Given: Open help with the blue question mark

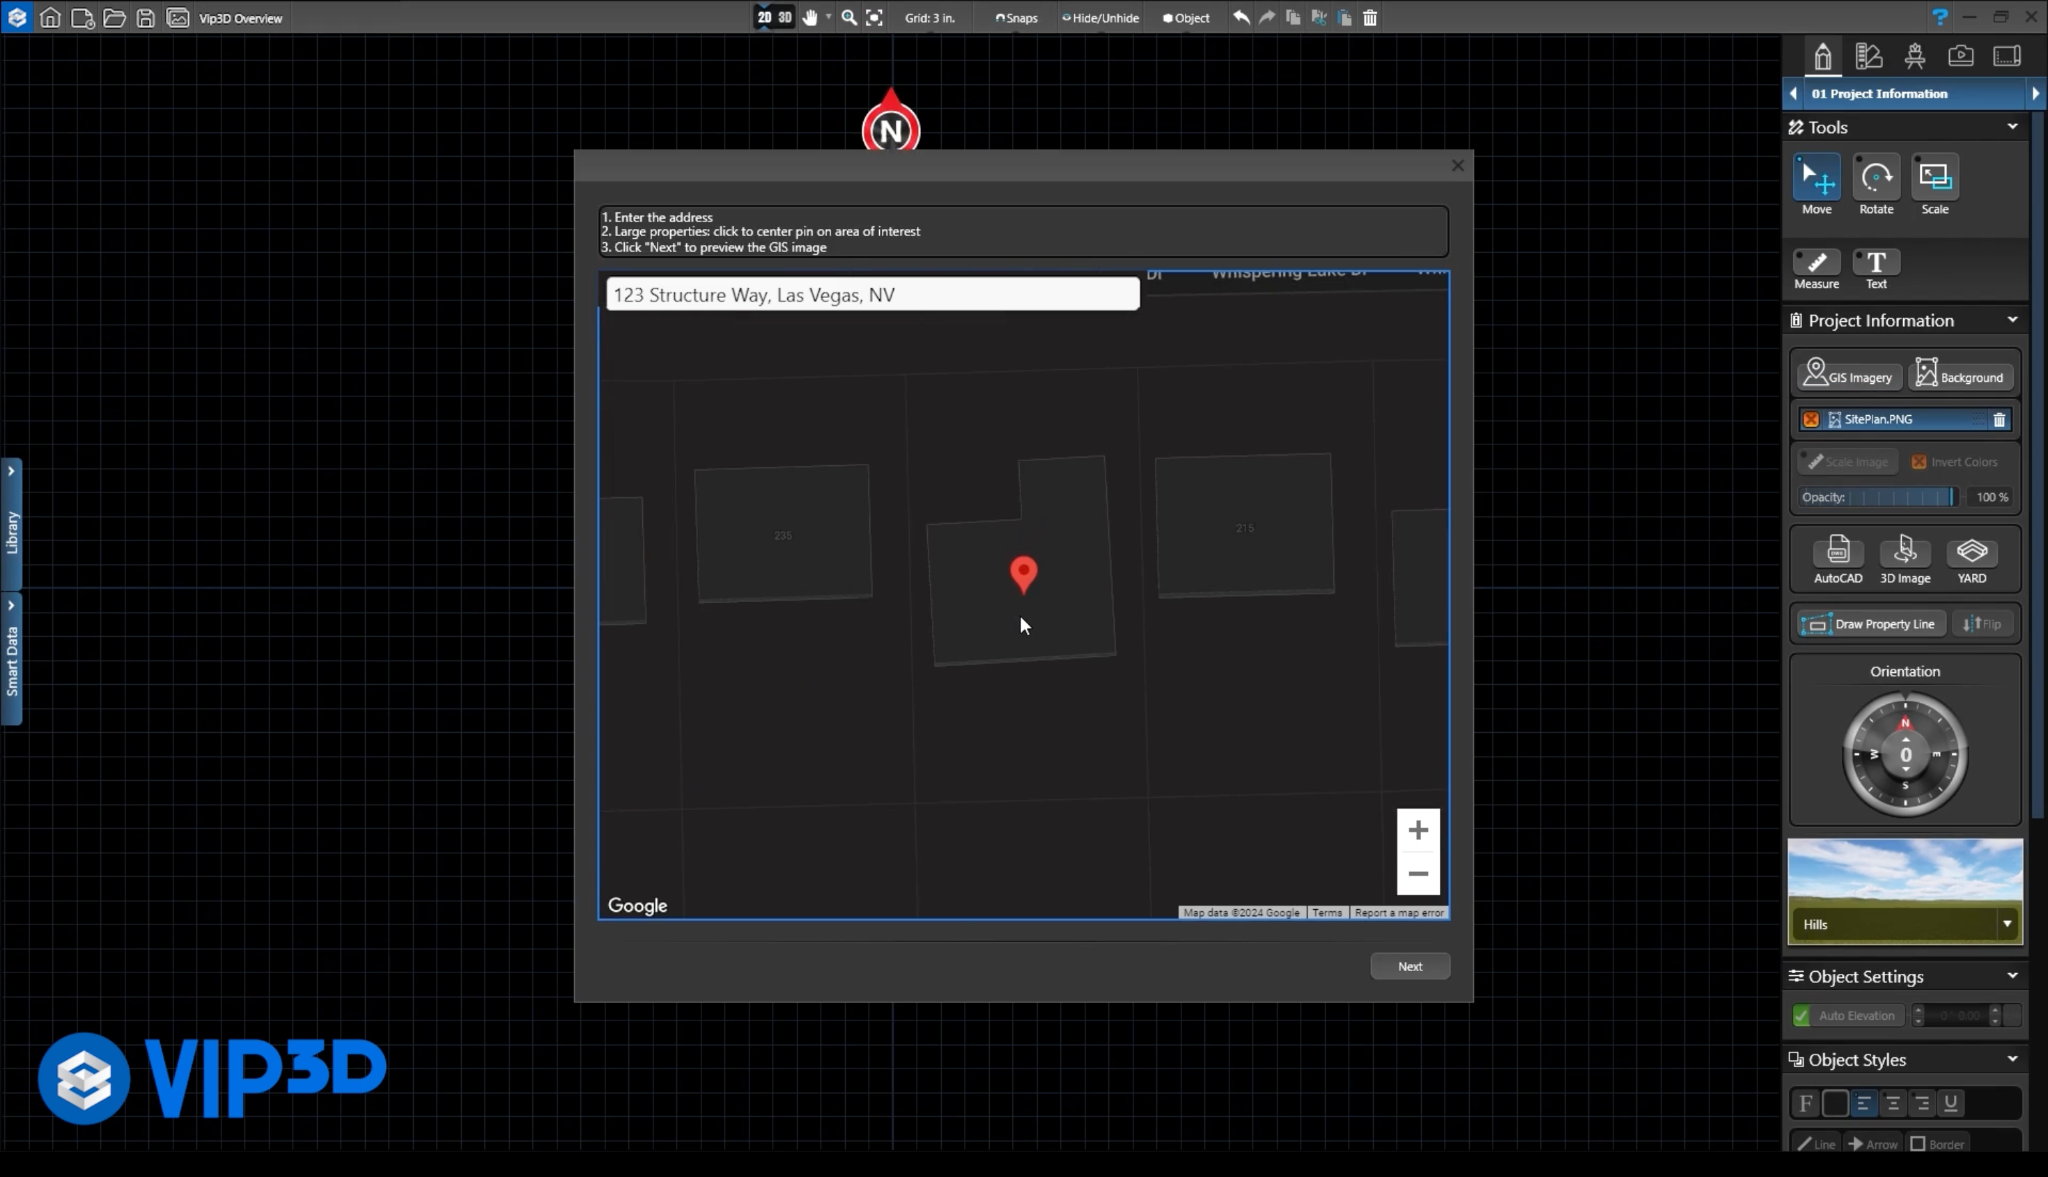Looking at the screenshot, I should pyautogui.click(x=1939, y=17).
